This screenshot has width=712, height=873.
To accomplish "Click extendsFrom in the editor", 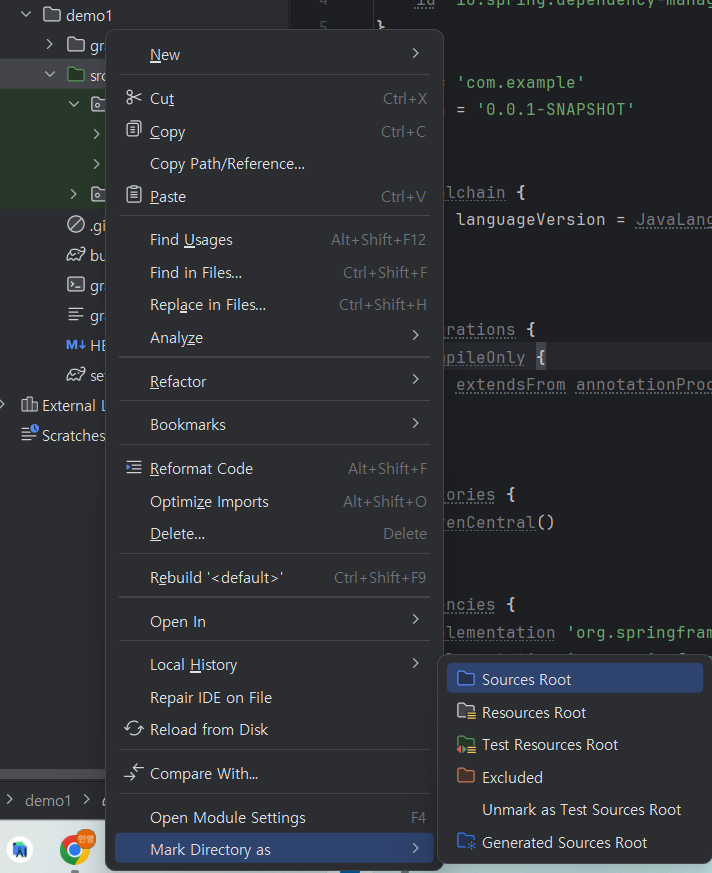I will tap(510, 385).
